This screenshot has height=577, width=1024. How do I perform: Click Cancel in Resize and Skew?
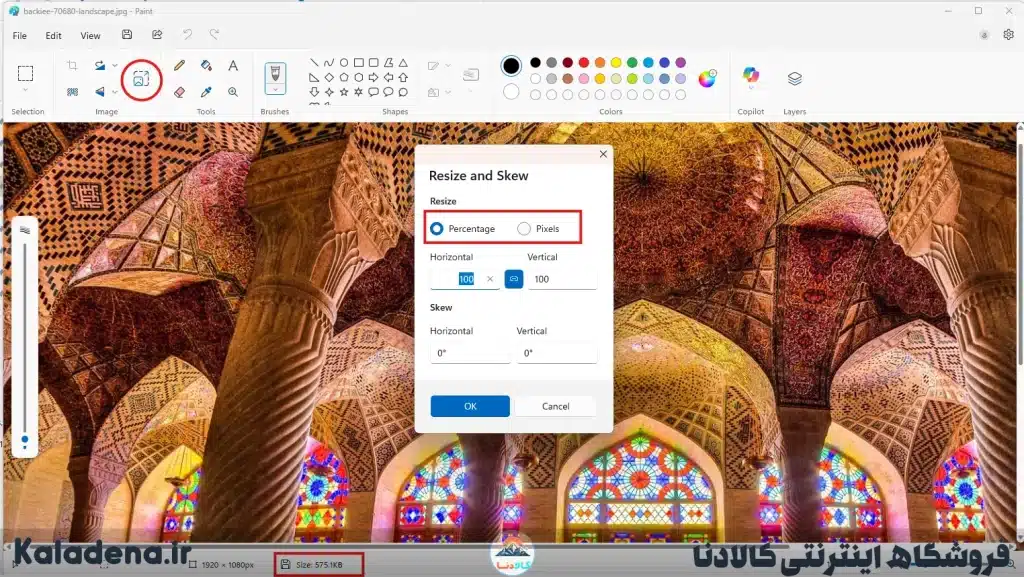[x=556, y=406]
